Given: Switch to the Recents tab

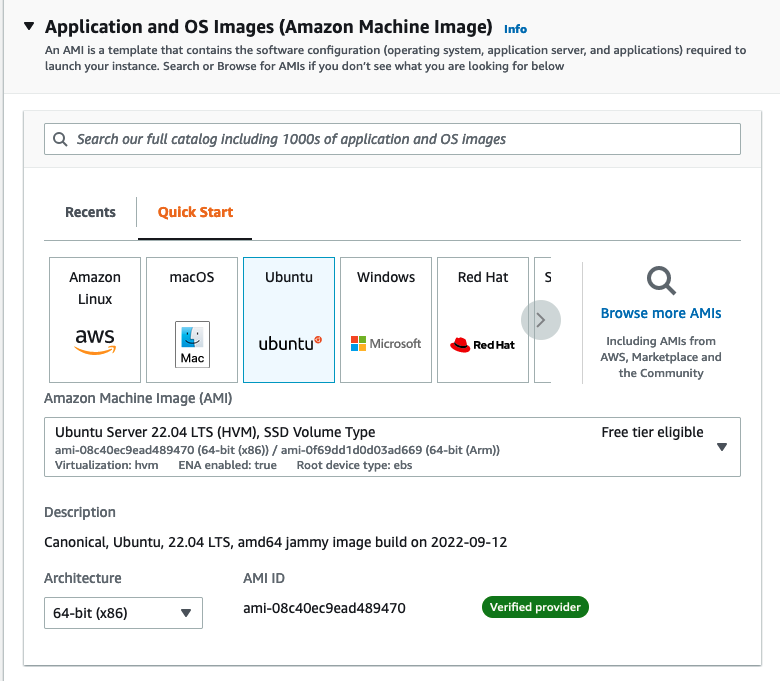Looking at the screenshot, I should (x=90, y=212).
